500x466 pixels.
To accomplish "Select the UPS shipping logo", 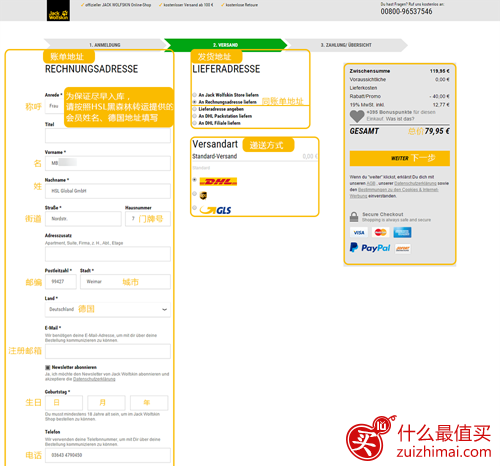I will click(x=203, y=196).
